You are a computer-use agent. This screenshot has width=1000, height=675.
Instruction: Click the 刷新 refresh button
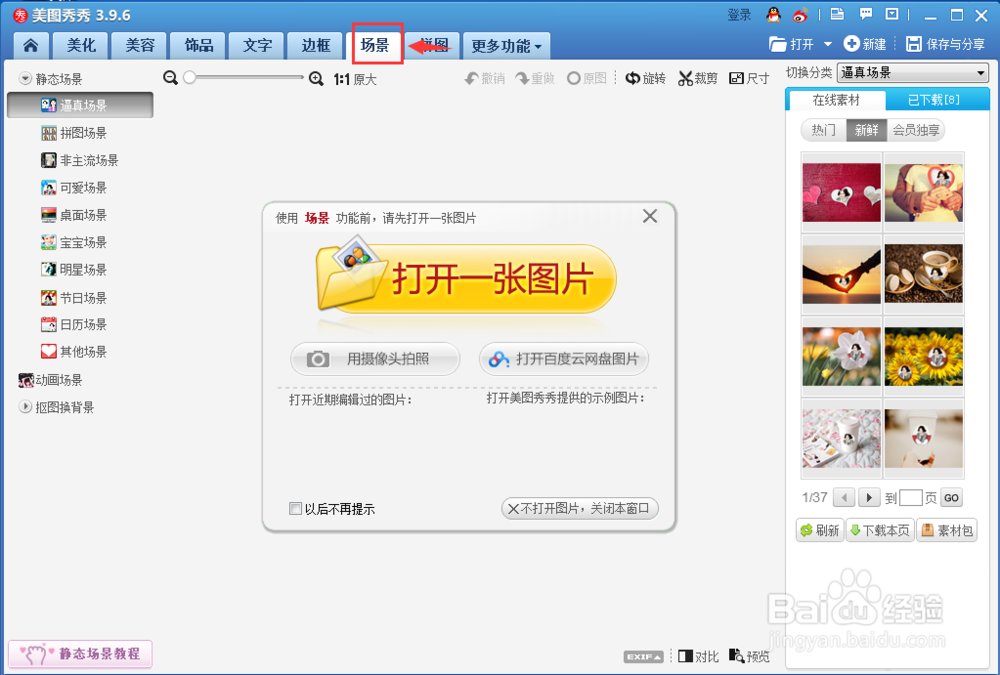[820, 530]
